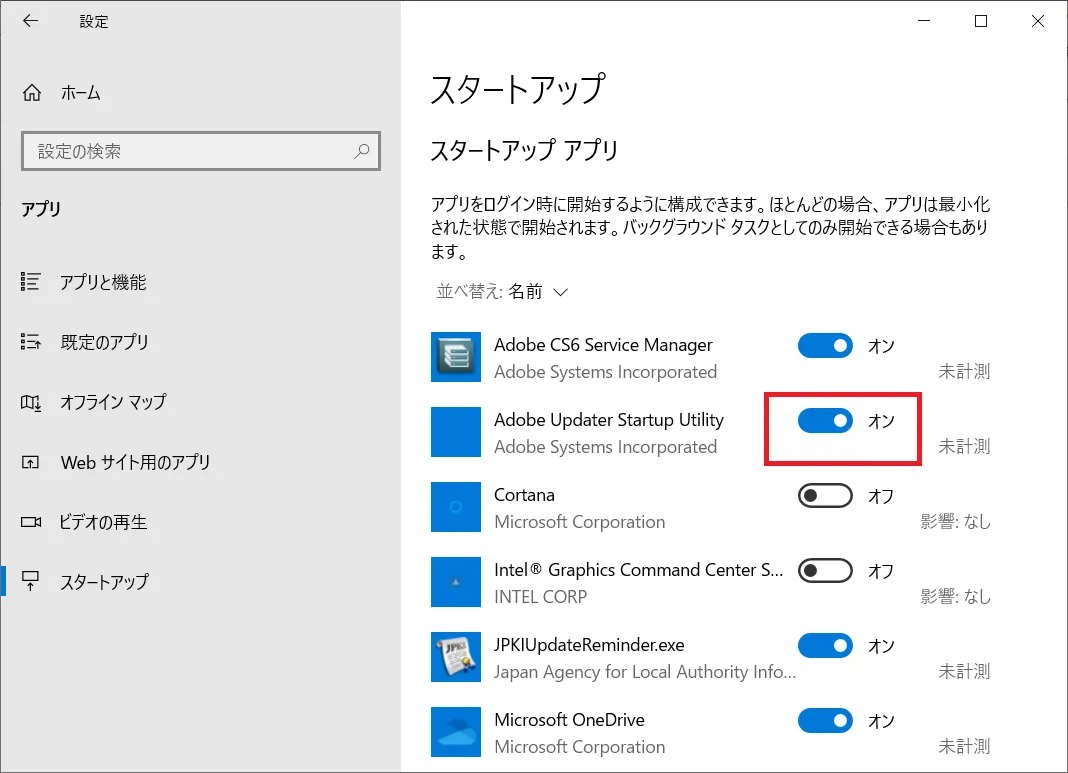Click the JPKIUpdateReminder.exe name
Viewport: 1068px width, 773px height.
coord(589,645)
